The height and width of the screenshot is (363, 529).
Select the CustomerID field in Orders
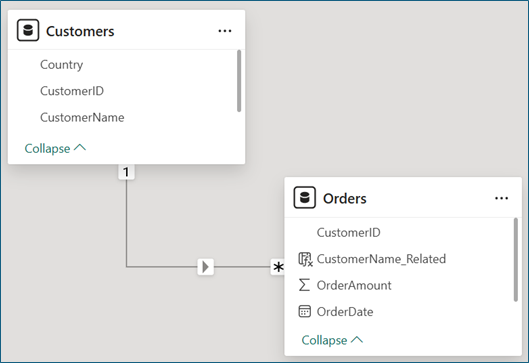[349, 232]
